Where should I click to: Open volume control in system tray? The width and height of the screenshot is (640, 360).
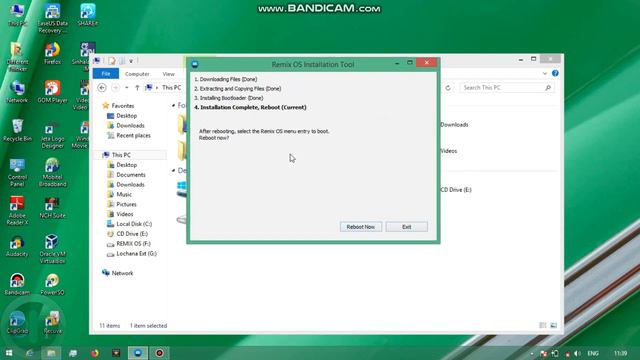[577, 353]
